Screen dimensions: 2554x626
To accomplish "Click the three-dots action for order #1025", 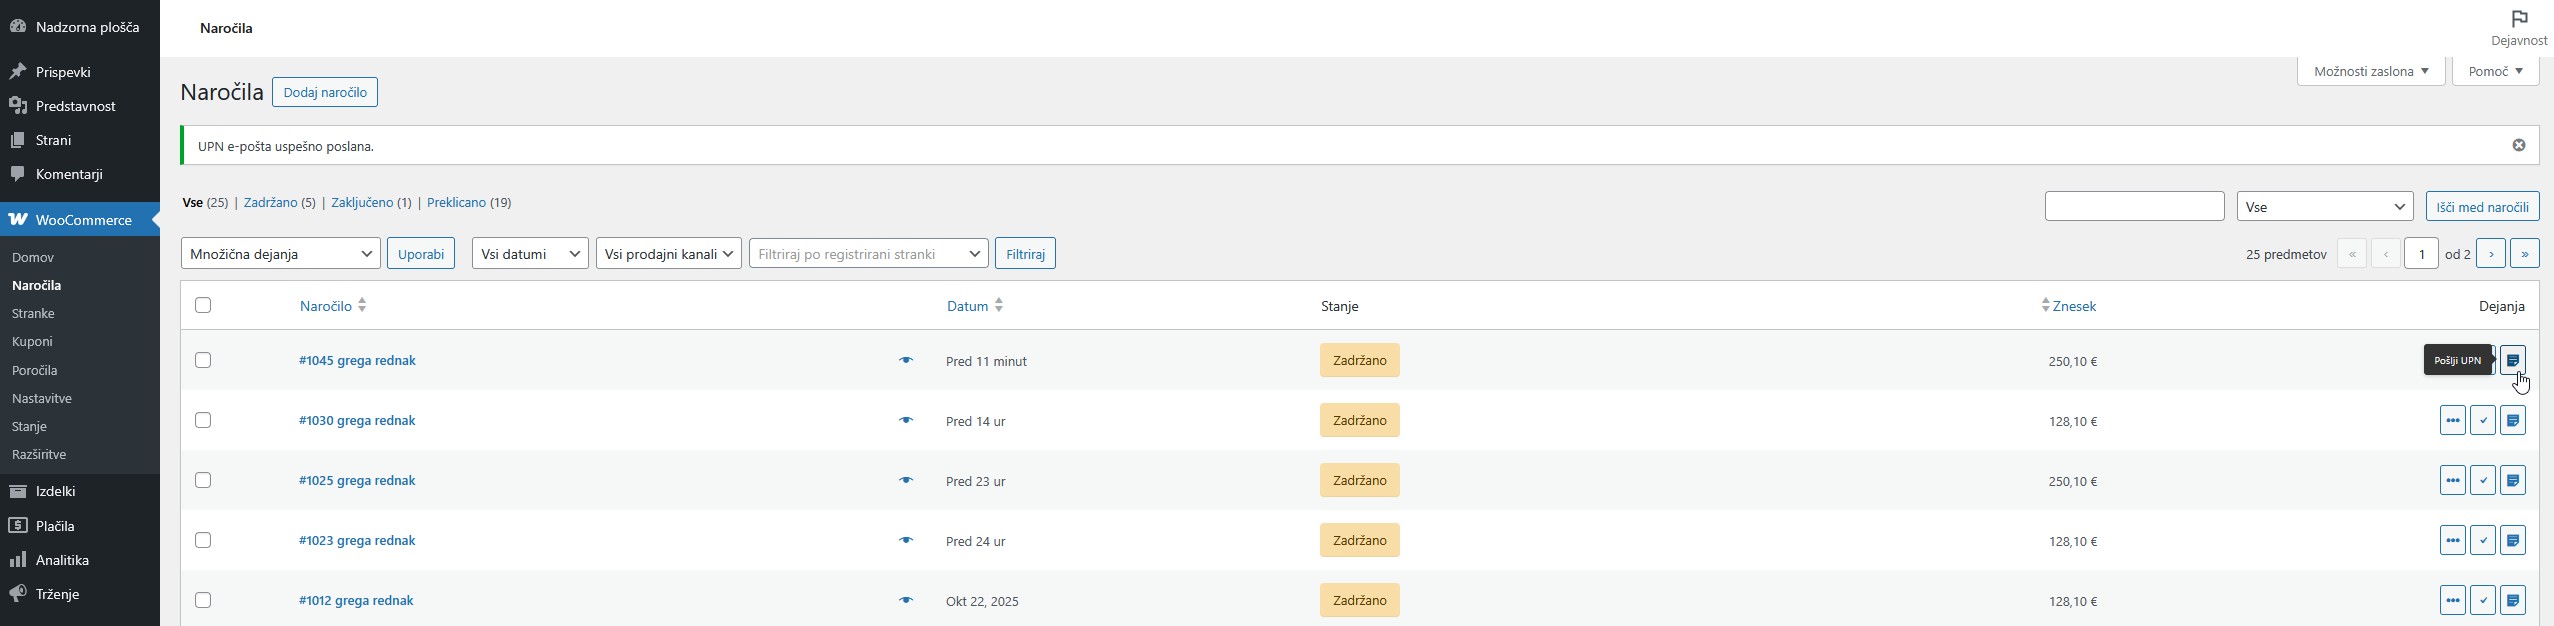I will (x=2452, y=480).
